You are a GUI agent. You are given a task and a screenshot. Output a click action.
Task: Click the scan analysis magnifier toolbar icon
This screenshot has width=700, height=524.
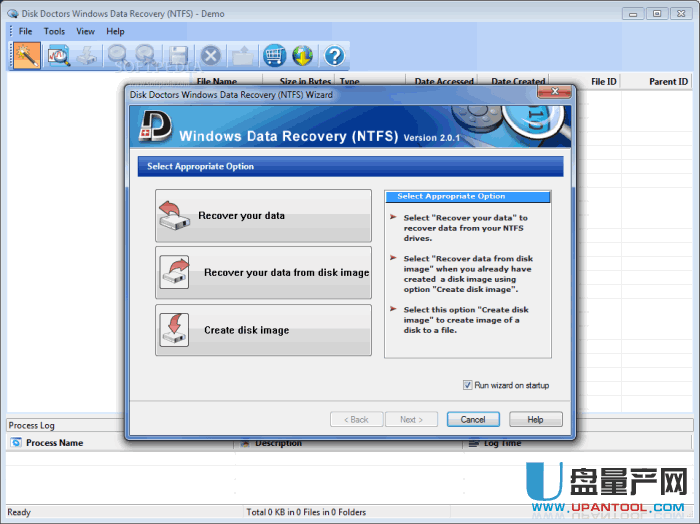point(58,56)
